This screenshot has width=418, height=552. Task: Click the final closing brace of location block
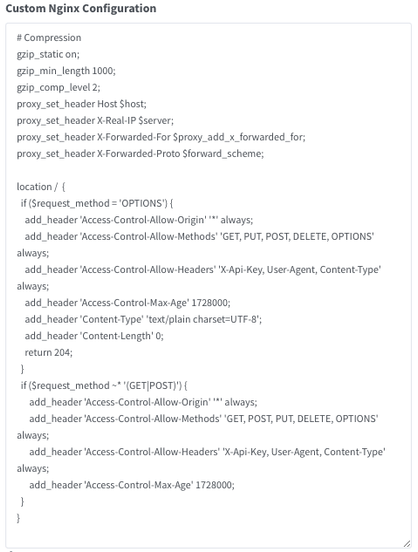(19, 518)
